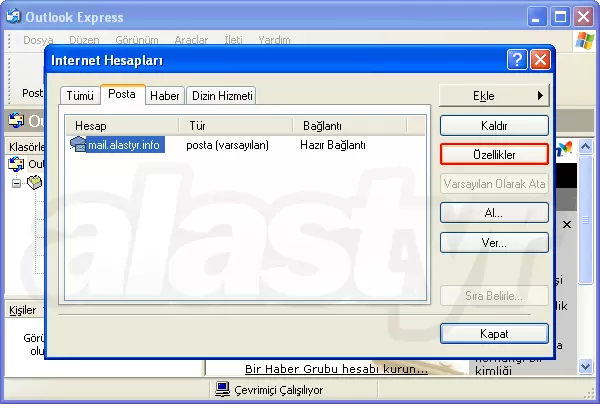
Task: Click the local folders icon in tree
Action: pyautogui.click(x=34, y=182)
